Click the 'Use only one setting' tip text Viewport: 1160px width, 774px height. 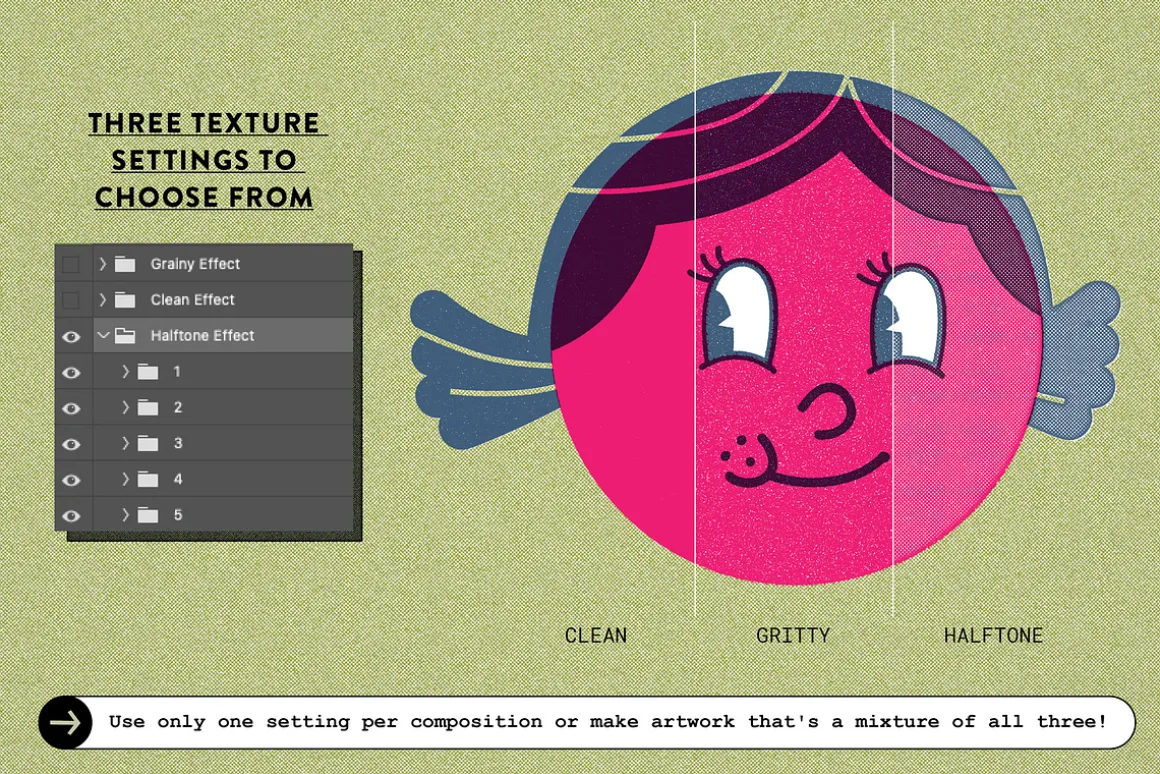[x=607, y=721]
